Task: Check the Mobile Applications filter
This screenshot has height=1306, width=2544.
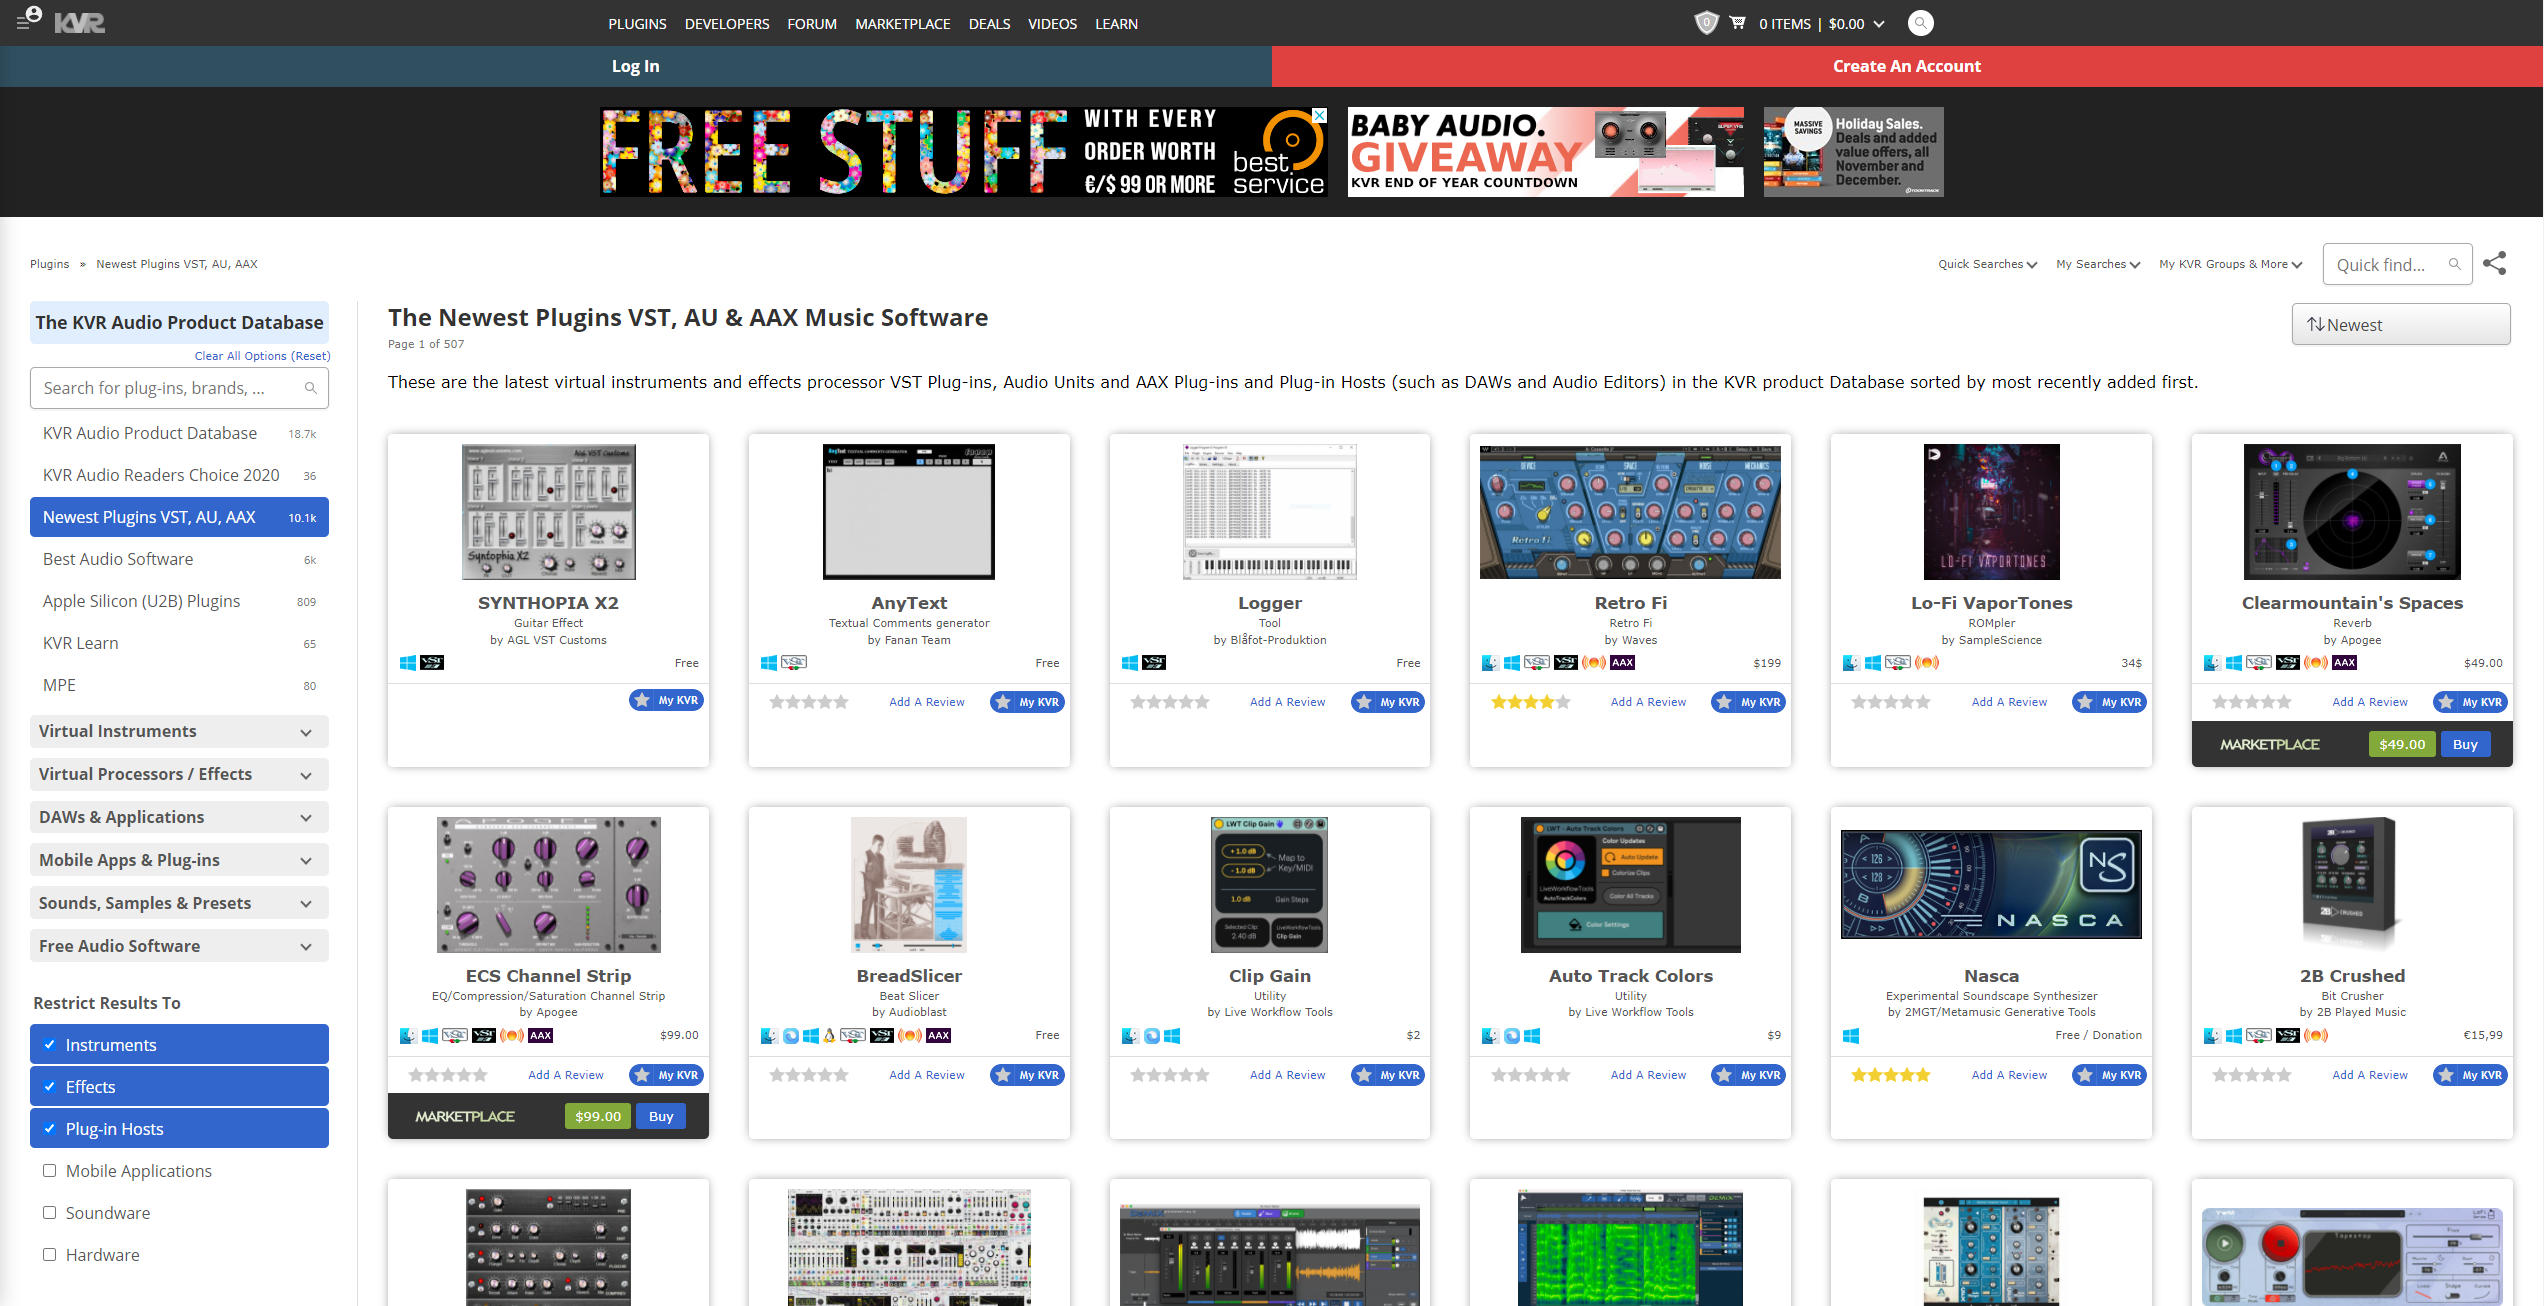Action: coord(49,1170)
